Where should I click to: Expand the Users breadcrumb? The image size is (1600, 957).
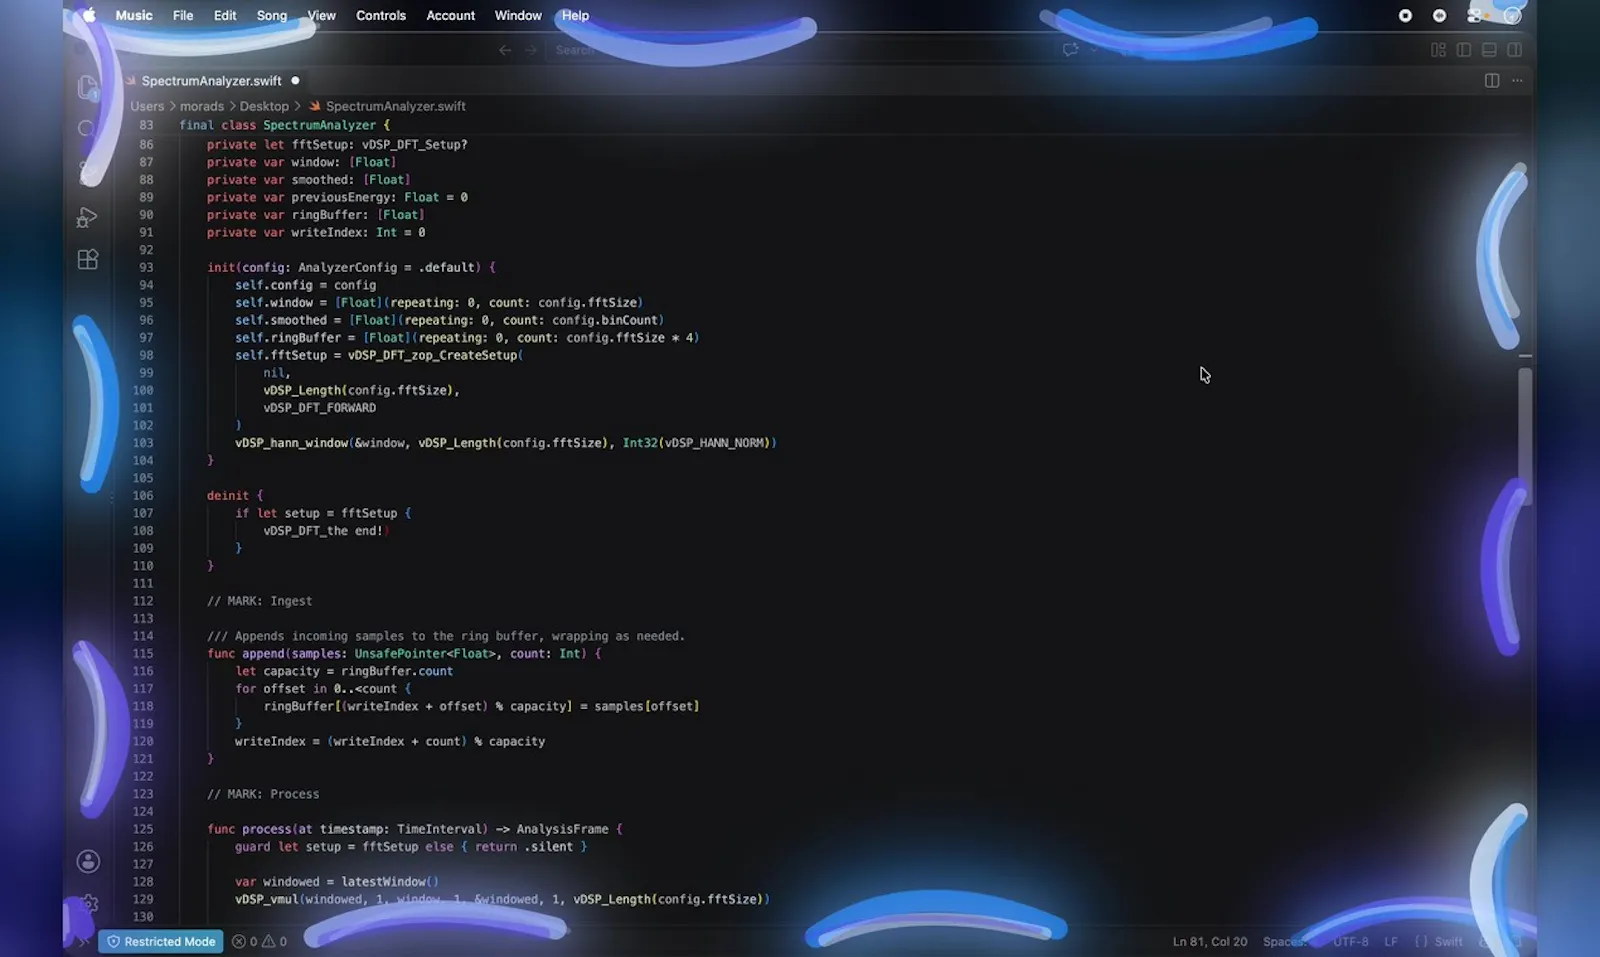(x=147, y=106)
